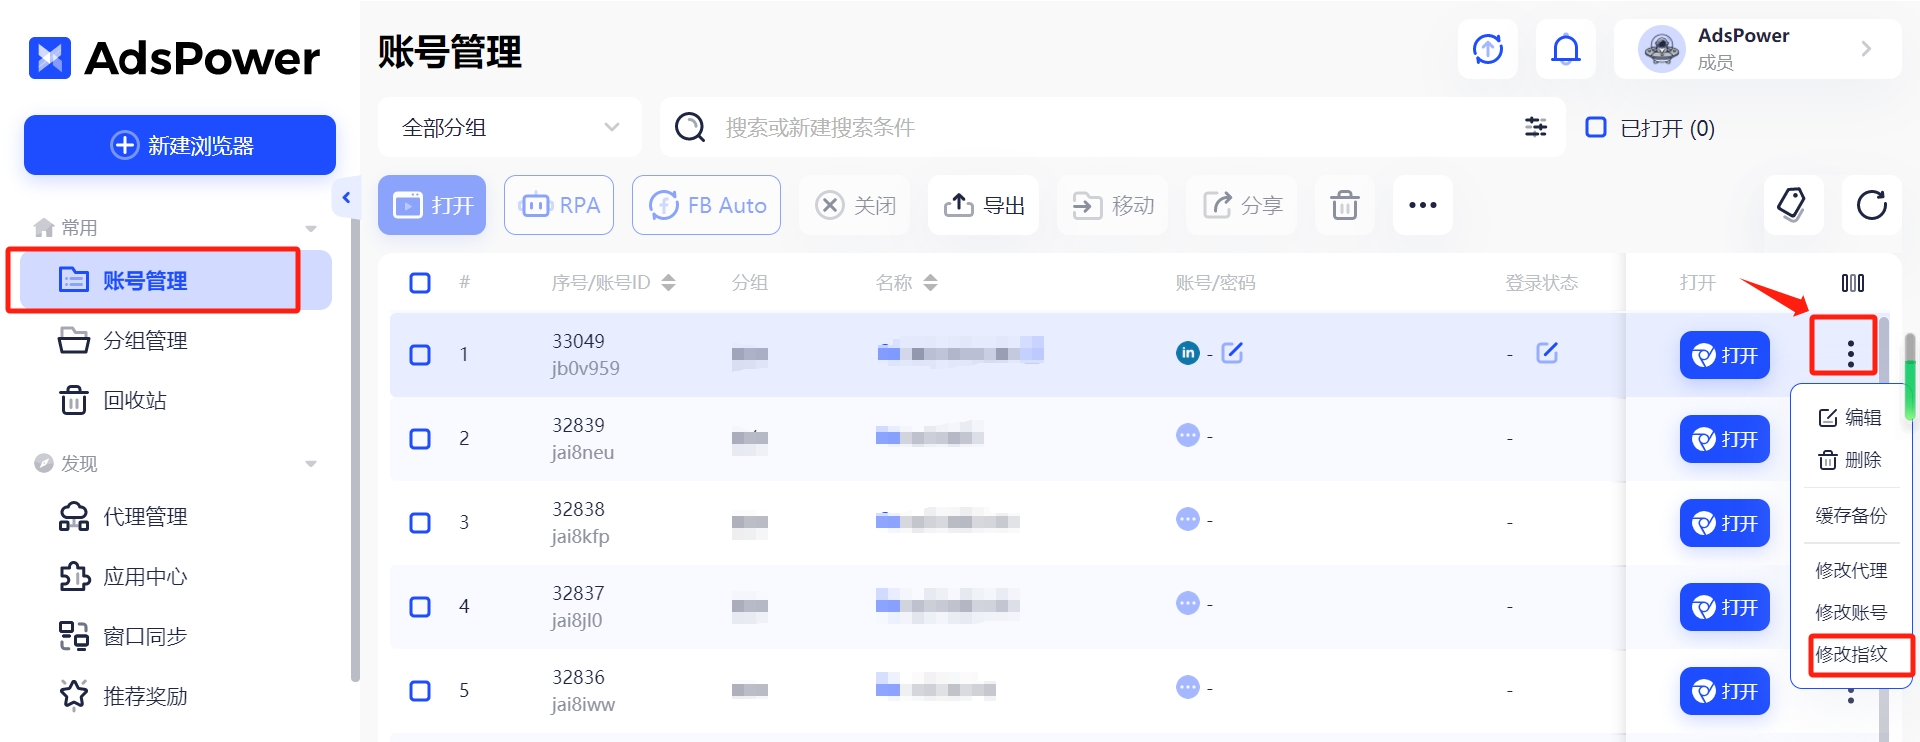Click the tag label icon

click(x=1793, y=205)
